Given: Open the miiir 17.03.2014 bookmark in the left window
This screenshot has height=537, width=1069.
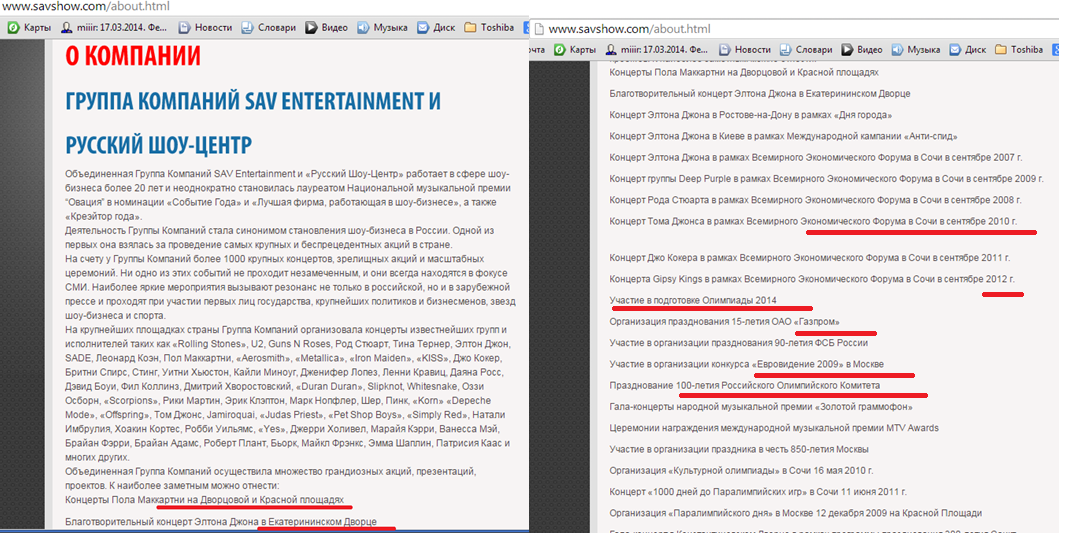Looking at the screenshot, I should pos(119,28).
